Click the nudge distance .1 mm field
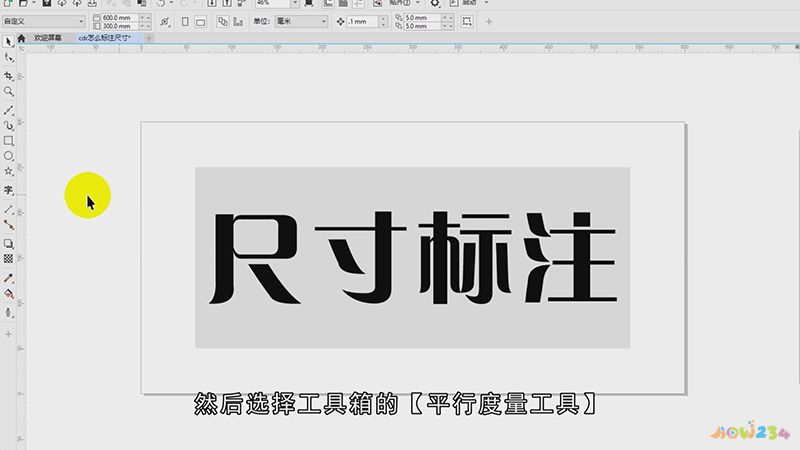 [x=362, y=21]
